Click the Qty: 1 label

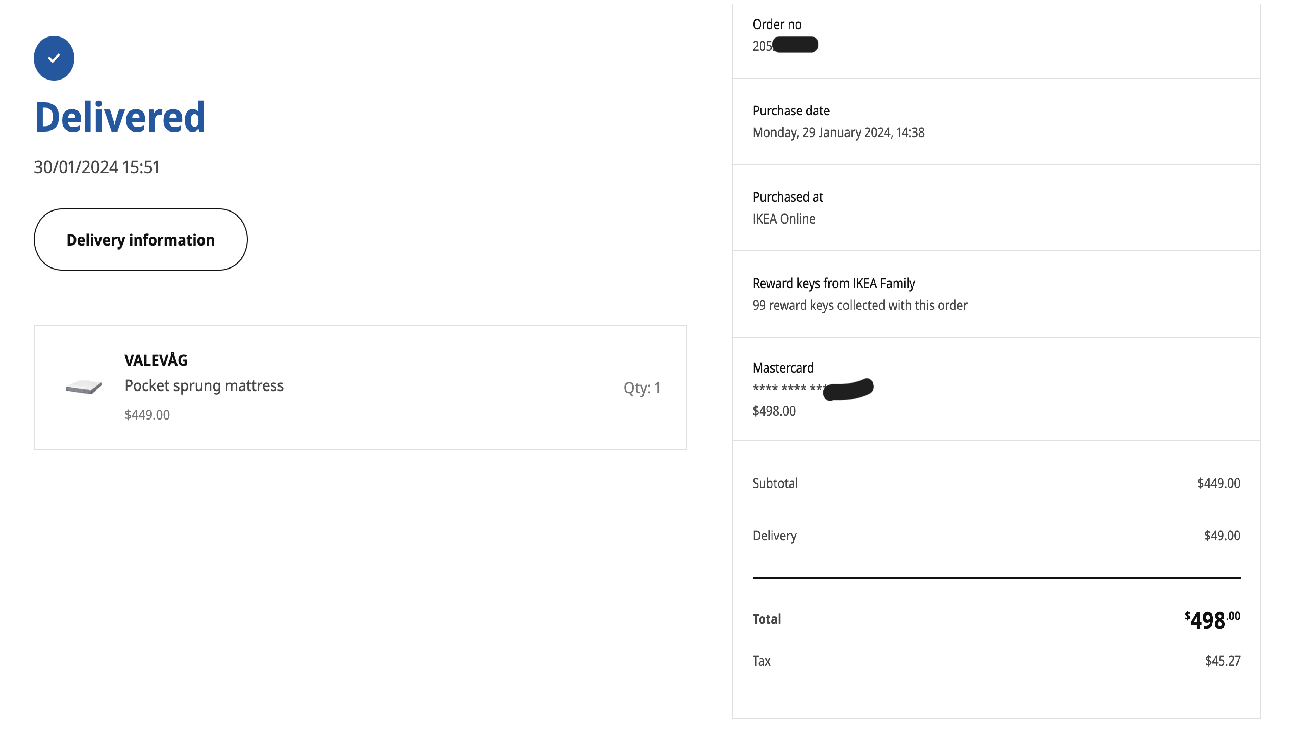click(642, 388)
